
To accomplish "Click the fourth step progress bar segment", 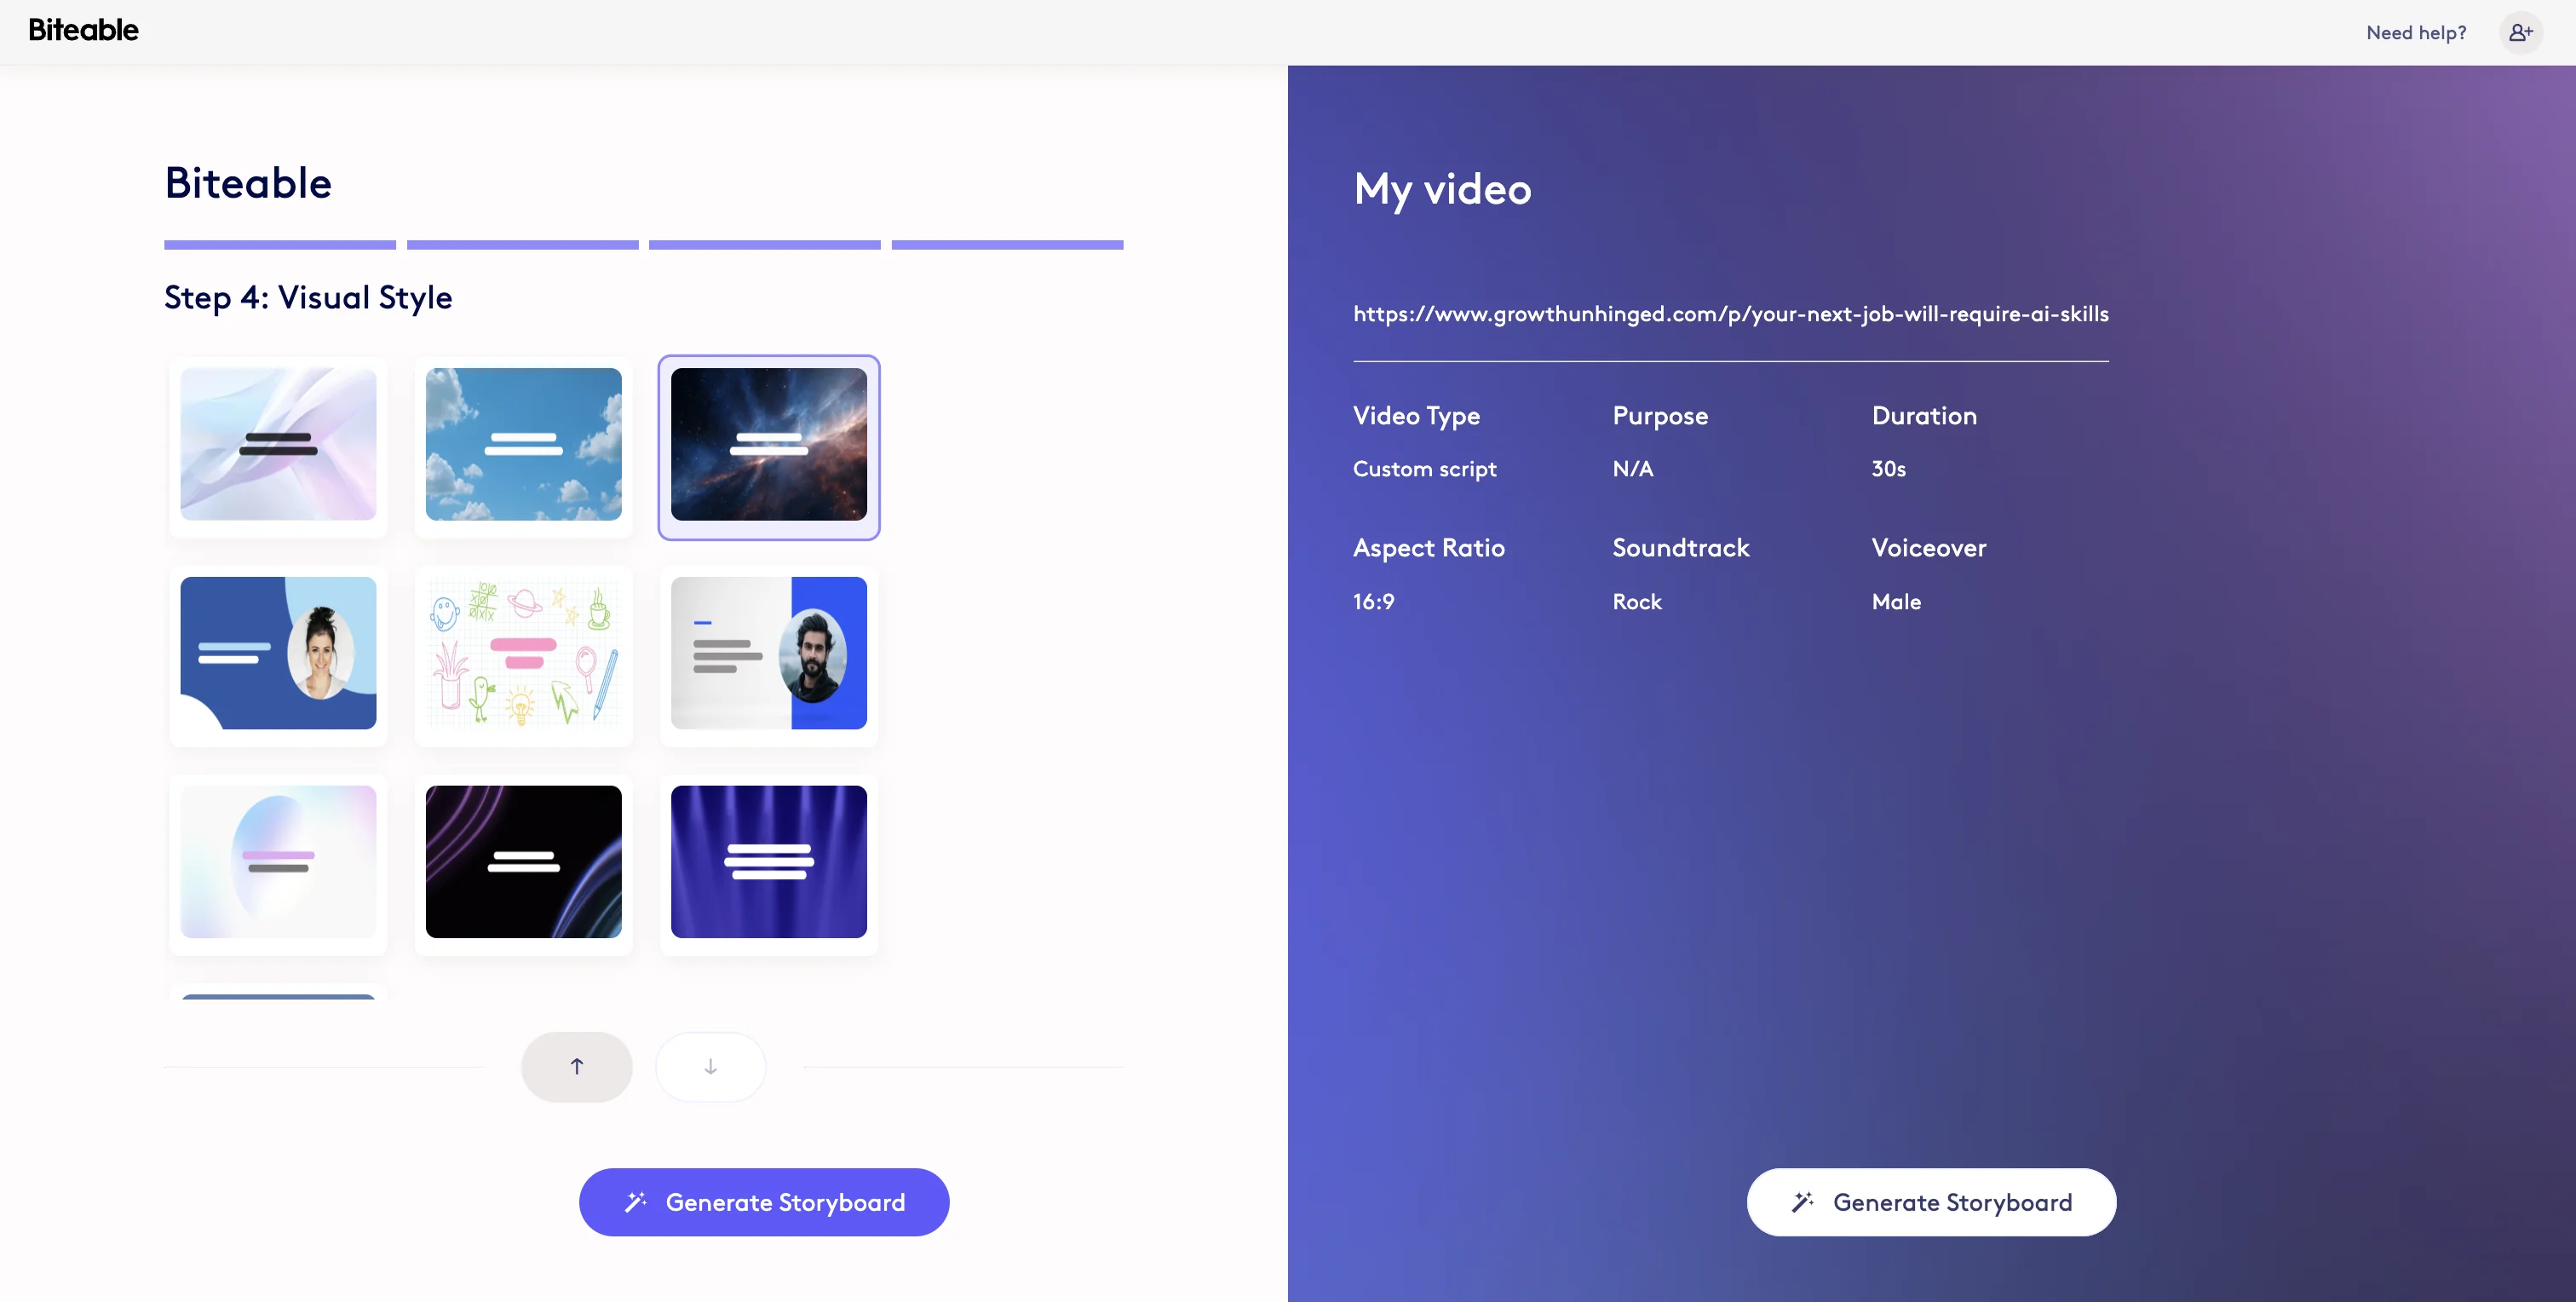I will [x=1006, y=244].
